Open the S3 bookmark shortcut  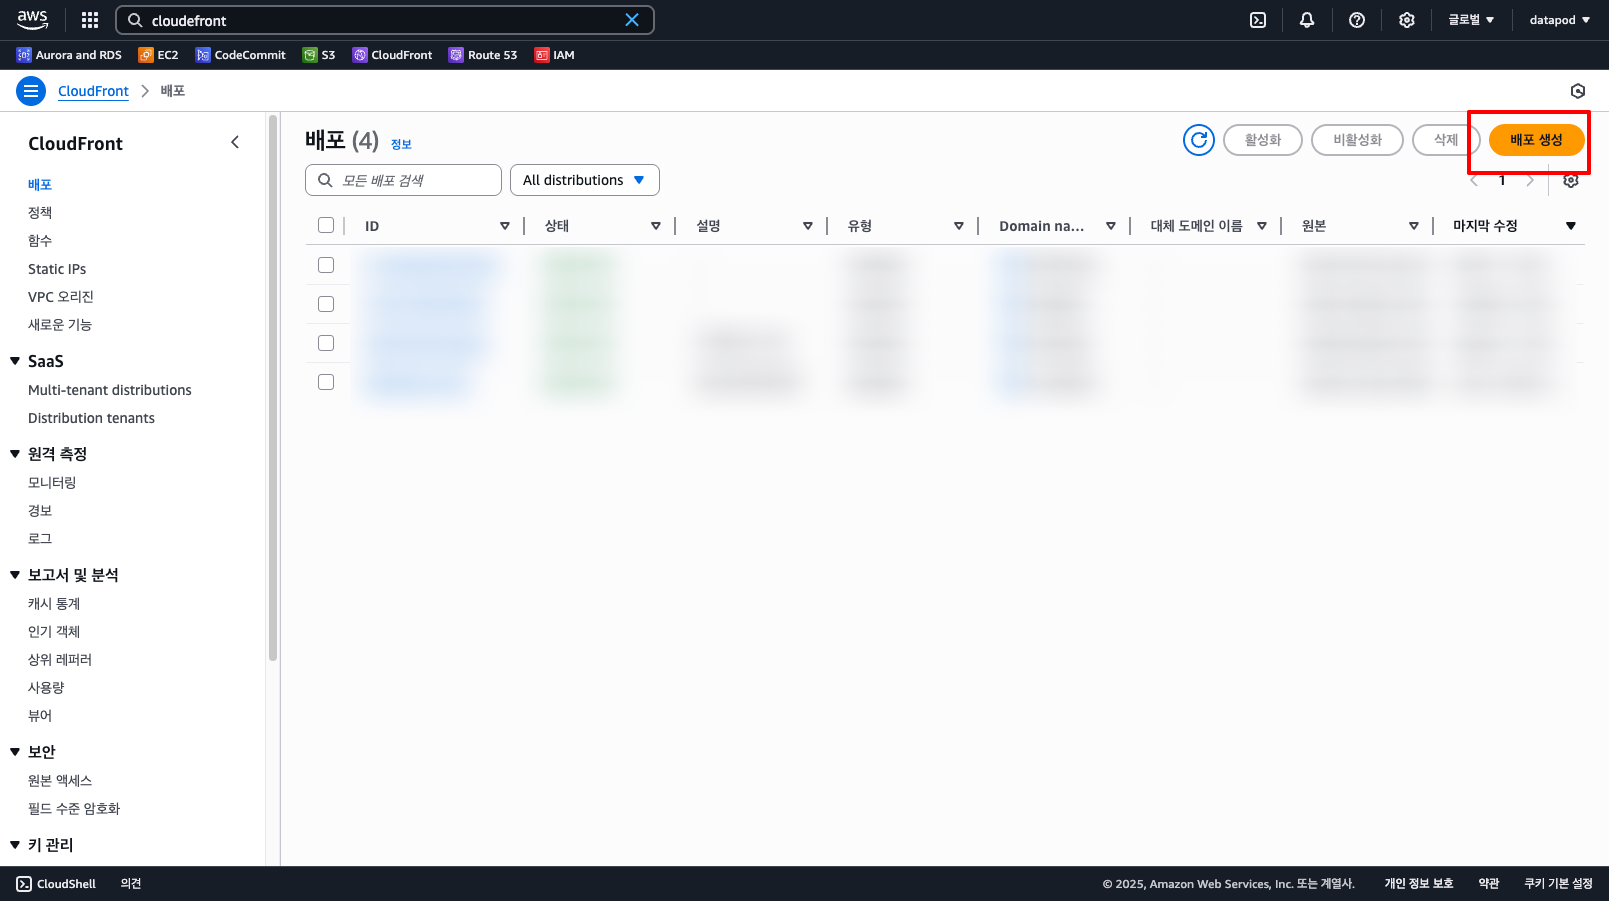click(319, 55)
